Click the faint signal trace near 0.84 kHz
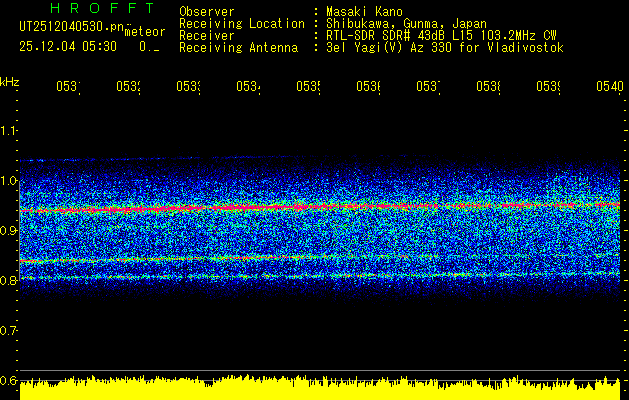Viewport: 629px width, 400px height. 229,258
